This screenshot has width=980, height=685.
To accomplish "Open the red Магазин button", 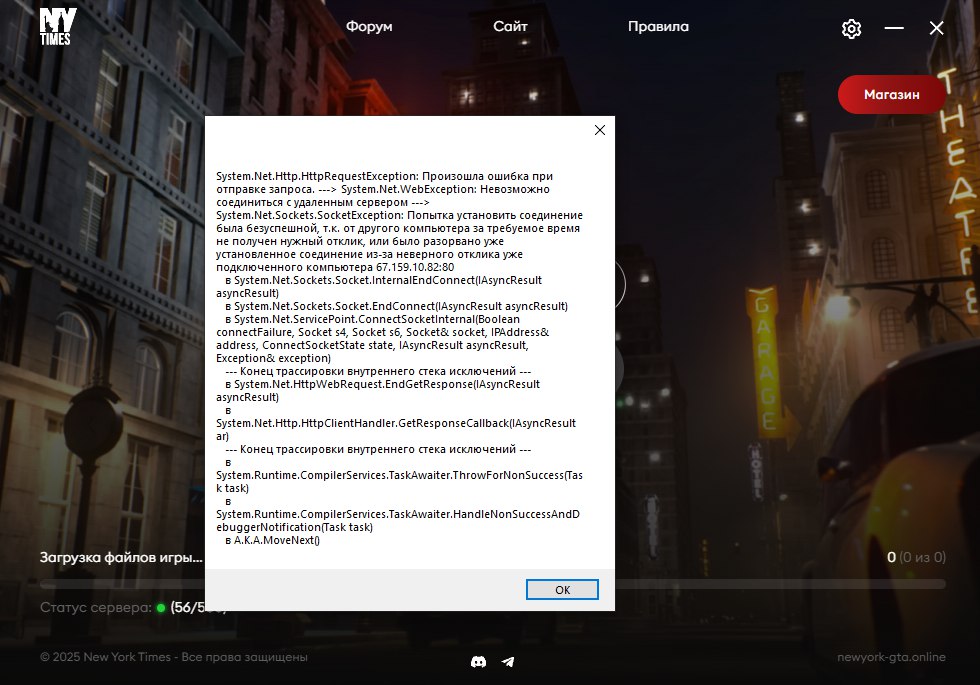I will click(891, 94).
